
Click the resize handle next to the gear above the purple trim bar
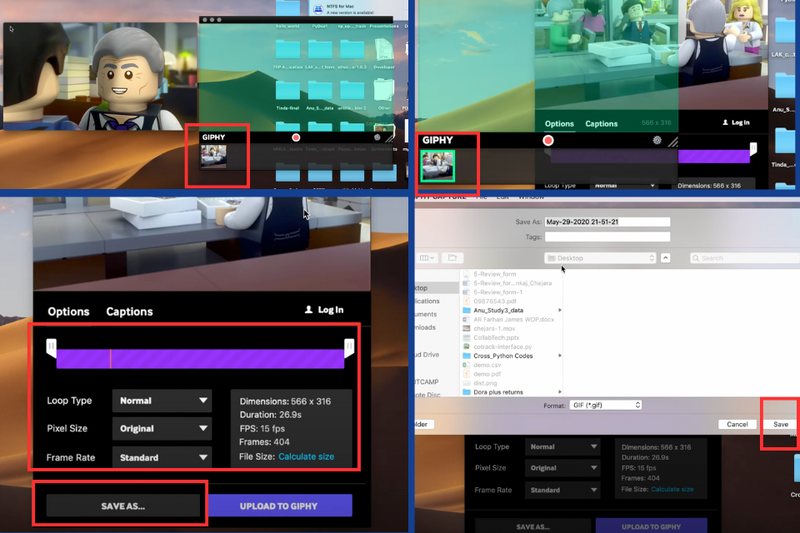tap(673, 142)
